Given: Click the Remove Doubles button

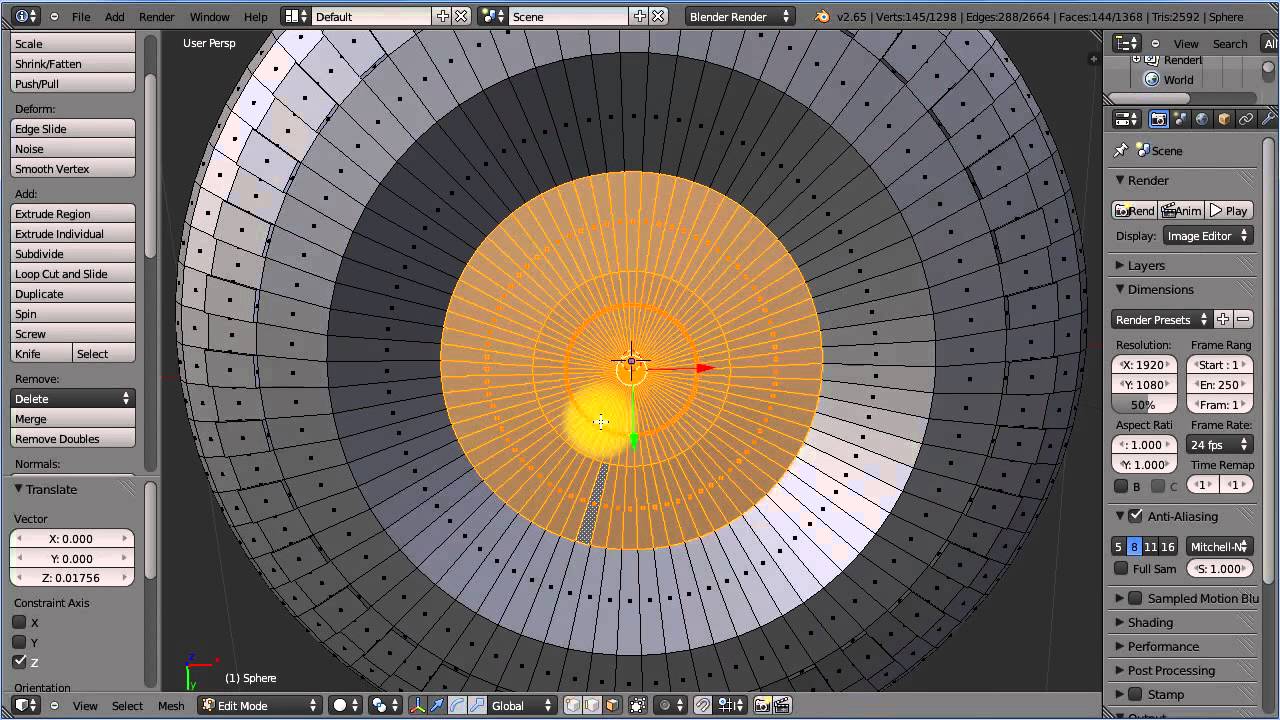Looking at the screenshot, I should coord(72,438).
